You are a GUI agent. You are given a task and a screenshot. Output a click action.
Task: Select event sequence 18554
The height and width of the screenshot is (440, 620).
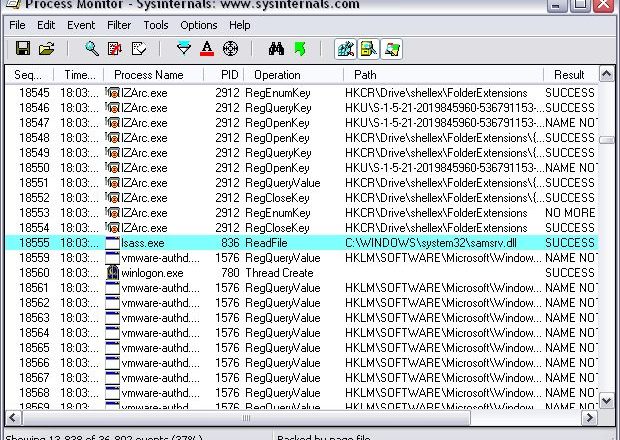[x=34, y=228]
